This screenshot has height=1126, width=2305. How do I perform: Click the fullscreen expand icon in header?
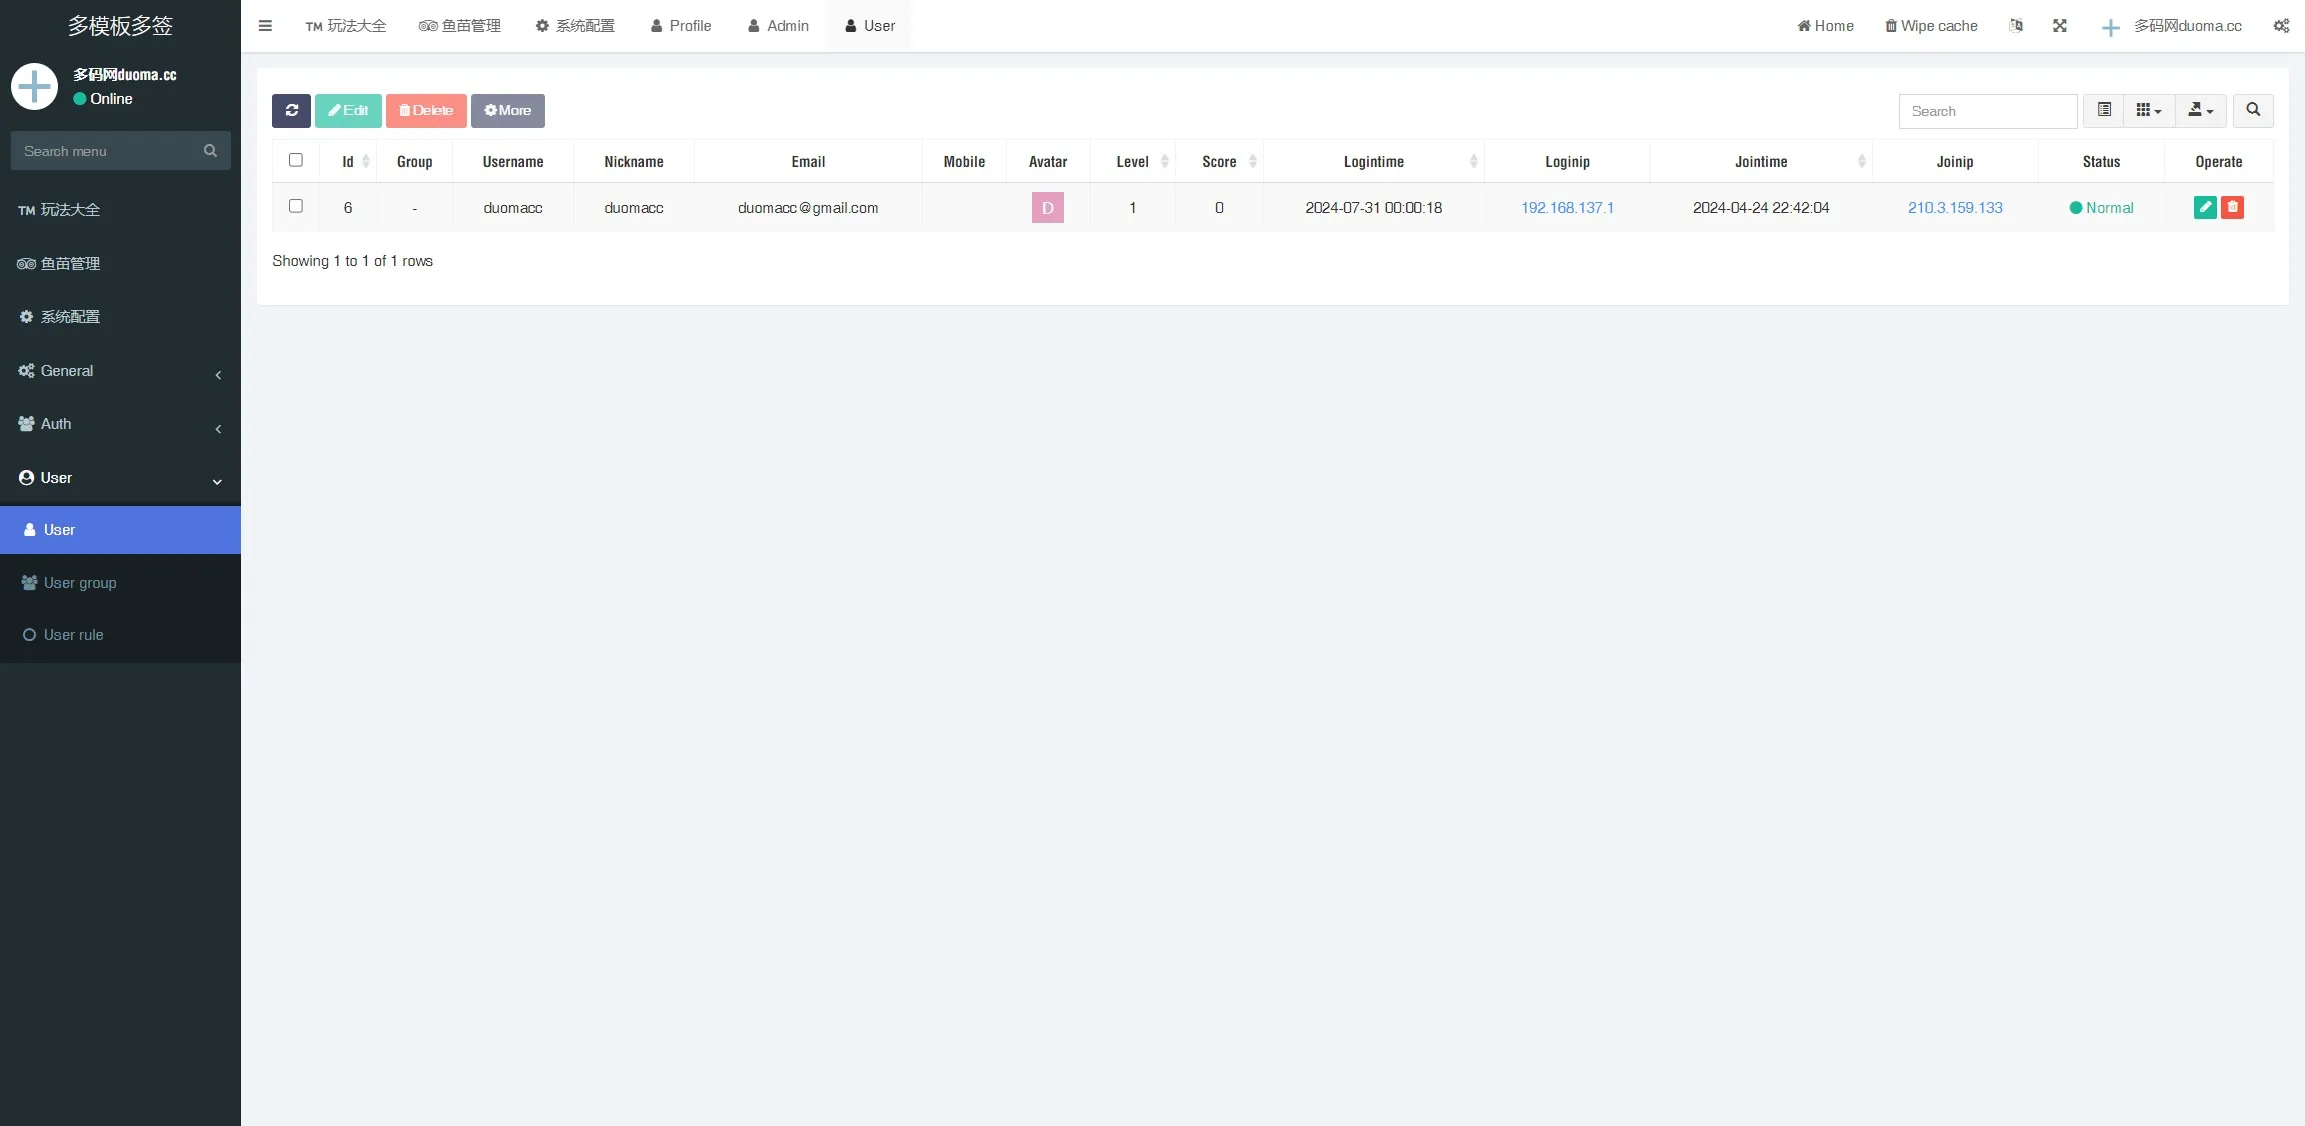(2060, 26)
